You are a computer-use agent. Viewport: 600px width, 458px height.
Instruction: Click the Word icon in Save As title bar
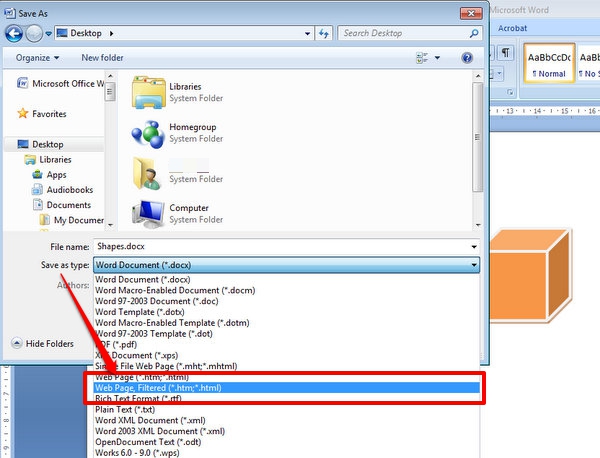[x=10, y=13]
